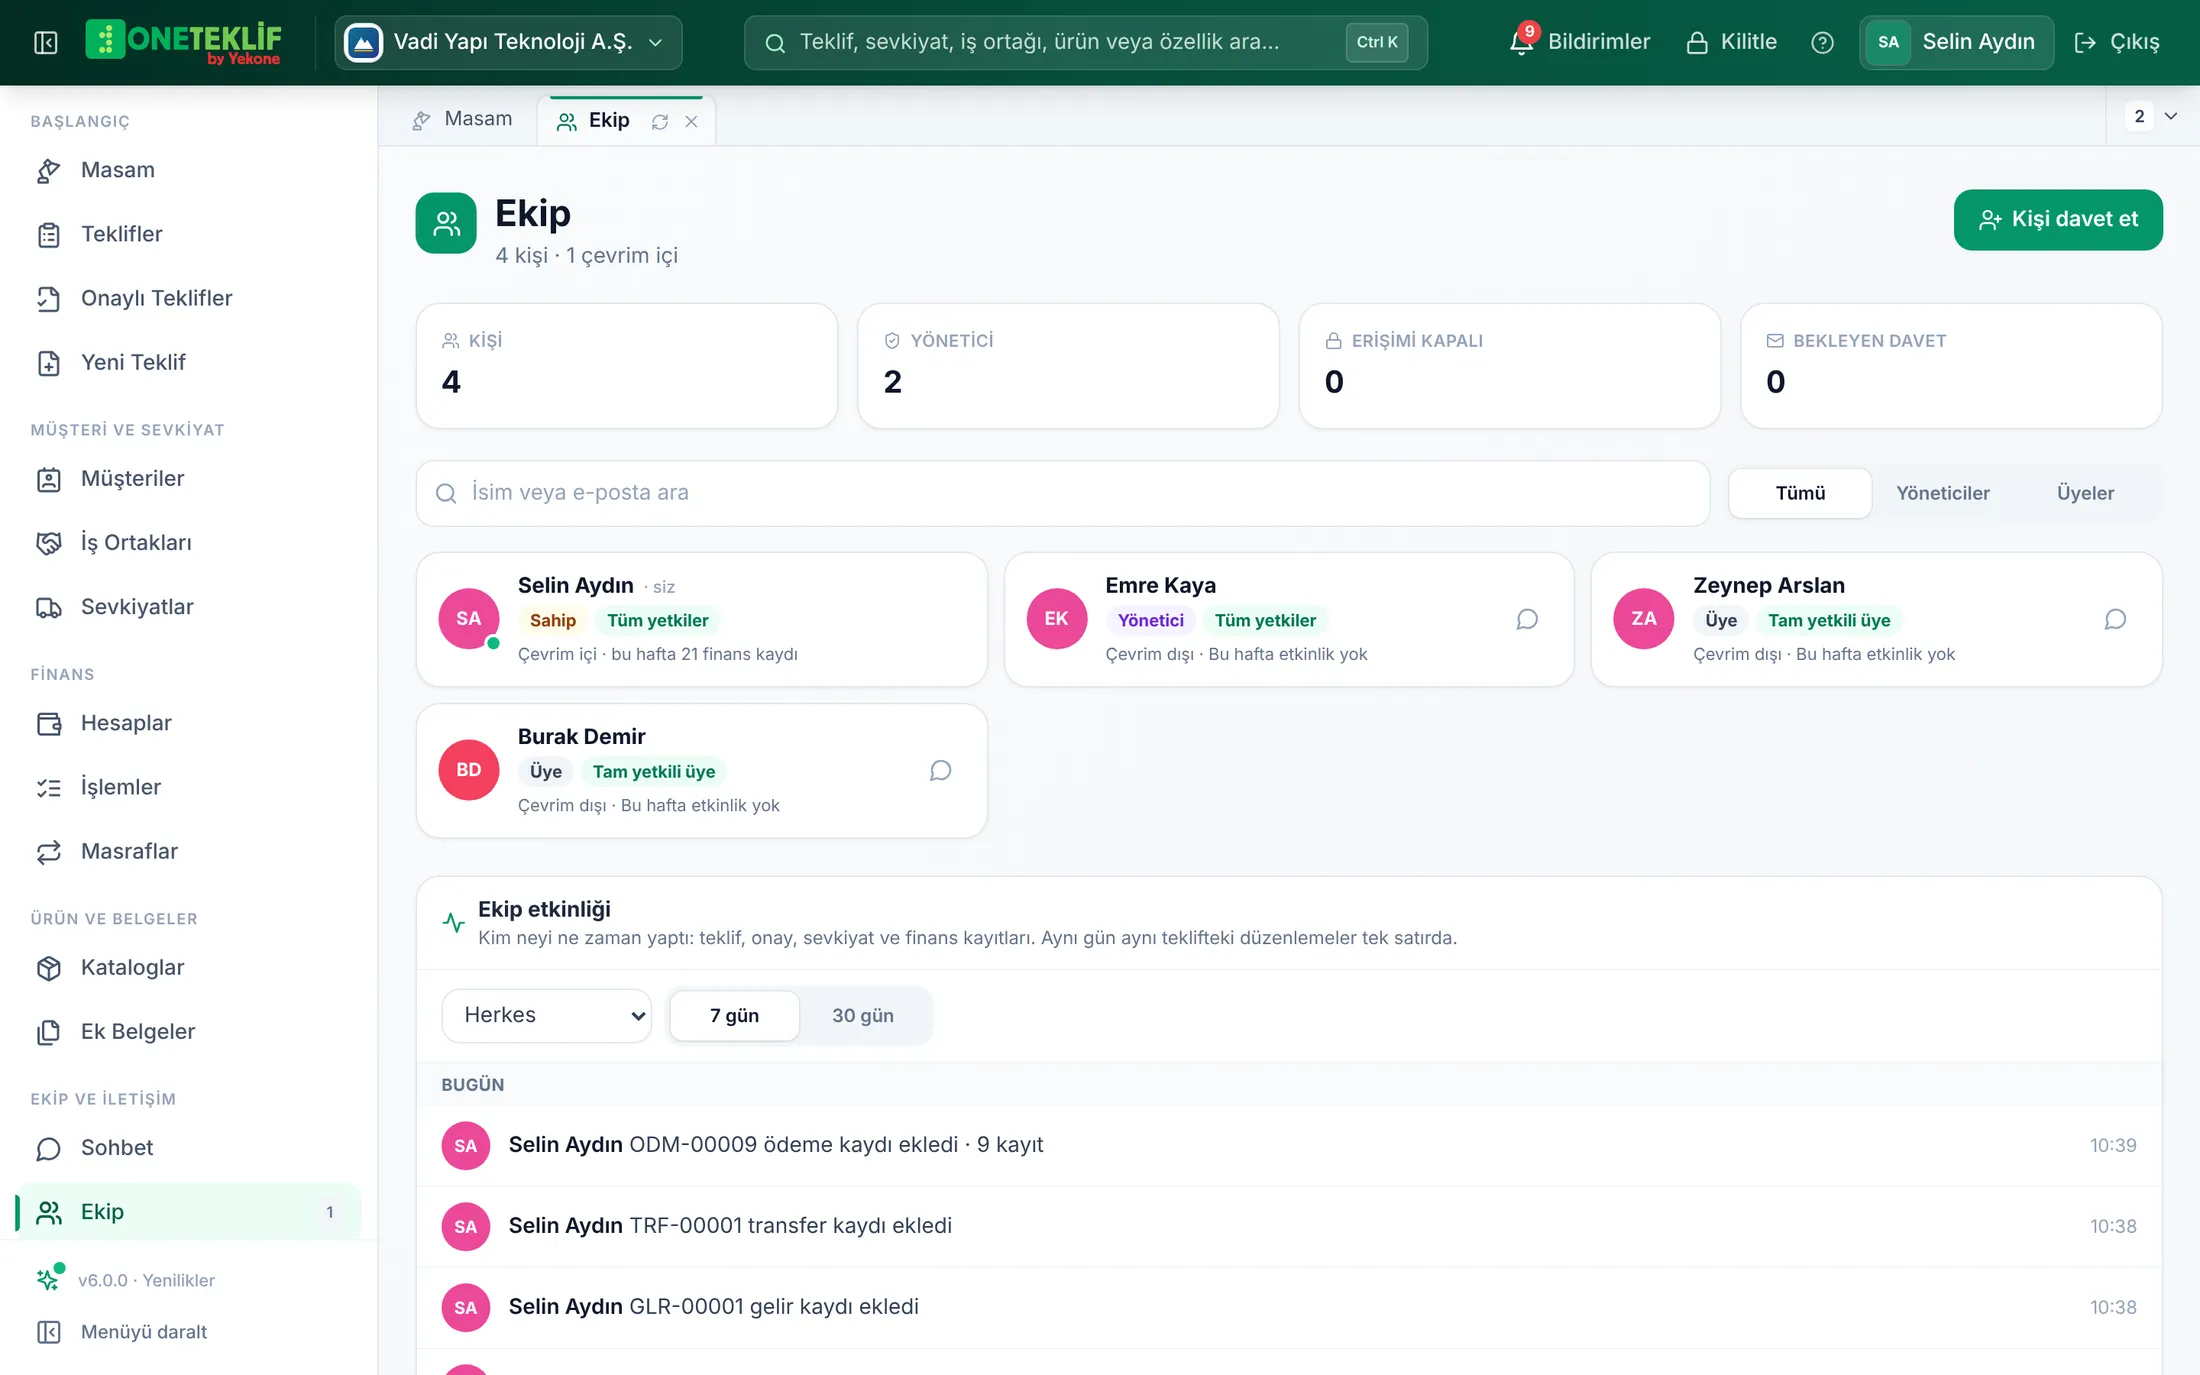
Task: Focus the global search field
Action: pos(1085,42)
